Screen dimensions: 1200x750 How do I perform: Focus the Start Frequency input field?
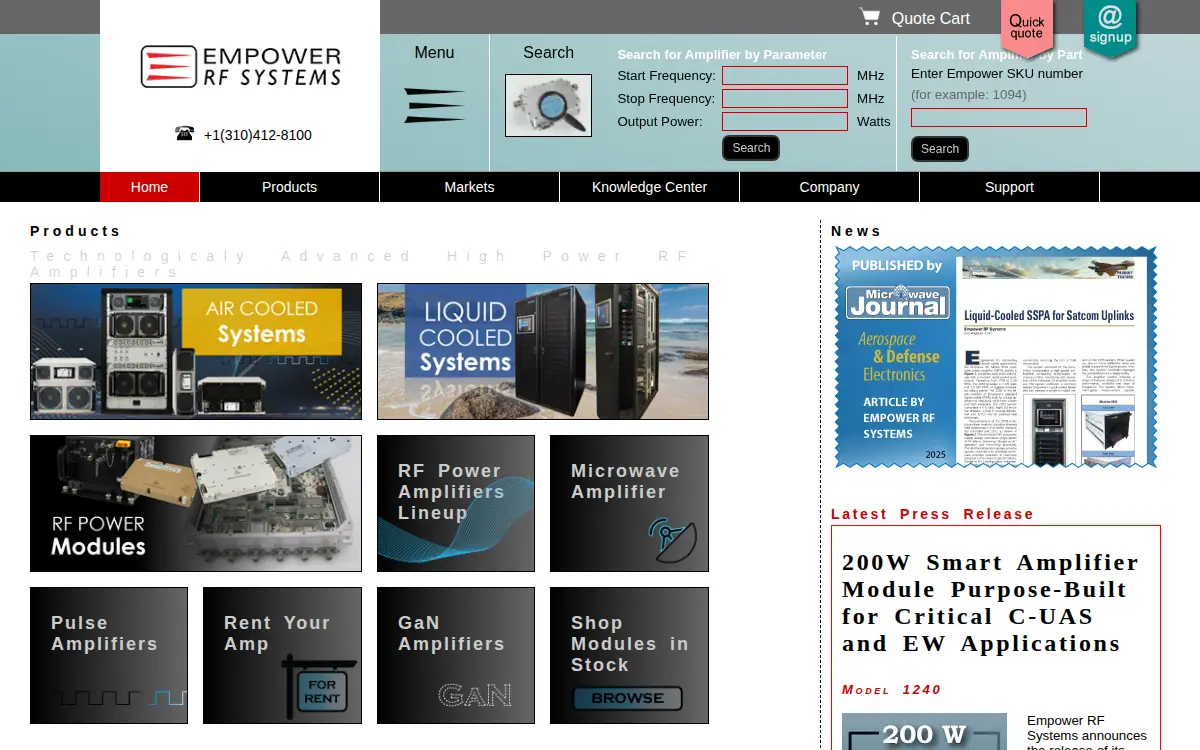click(x=785, y=76)
